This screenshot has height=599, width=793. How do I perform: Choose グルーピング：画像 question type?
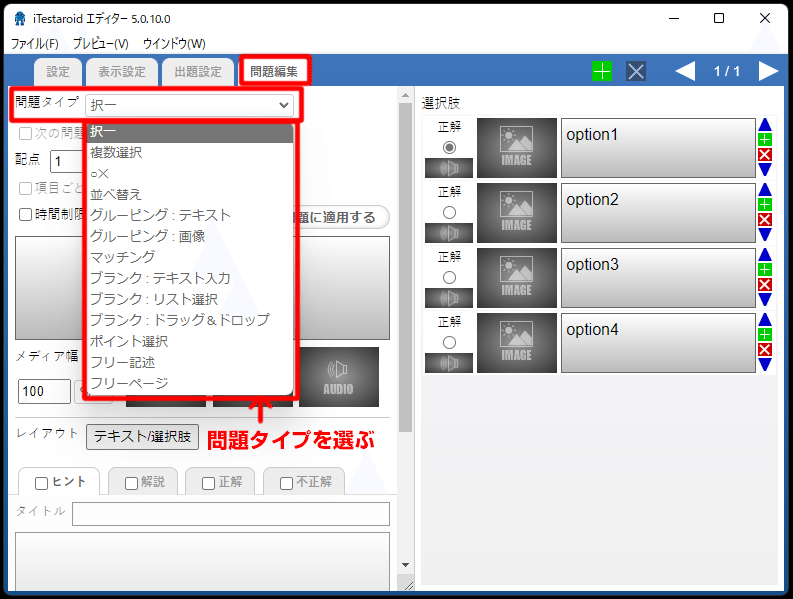pos(190,236)
